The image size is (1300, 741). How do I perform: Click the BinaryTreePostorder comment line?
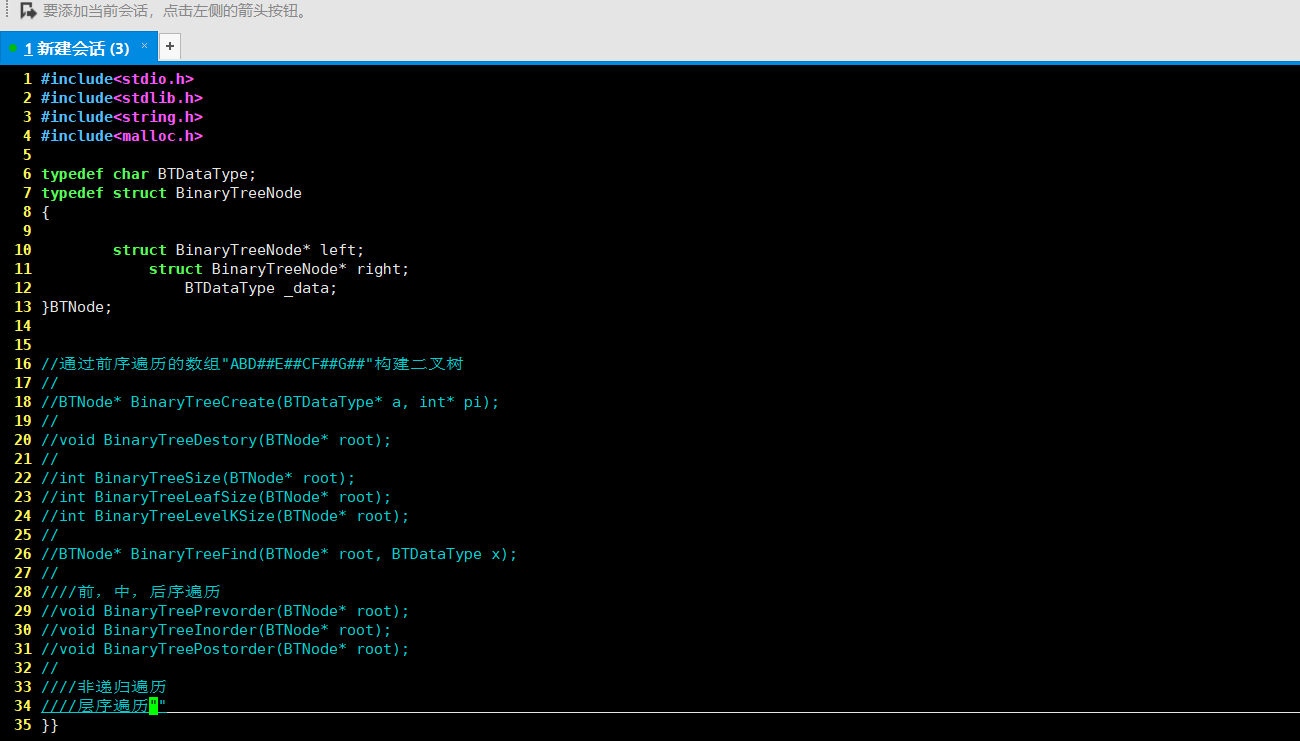click(223, 648)
